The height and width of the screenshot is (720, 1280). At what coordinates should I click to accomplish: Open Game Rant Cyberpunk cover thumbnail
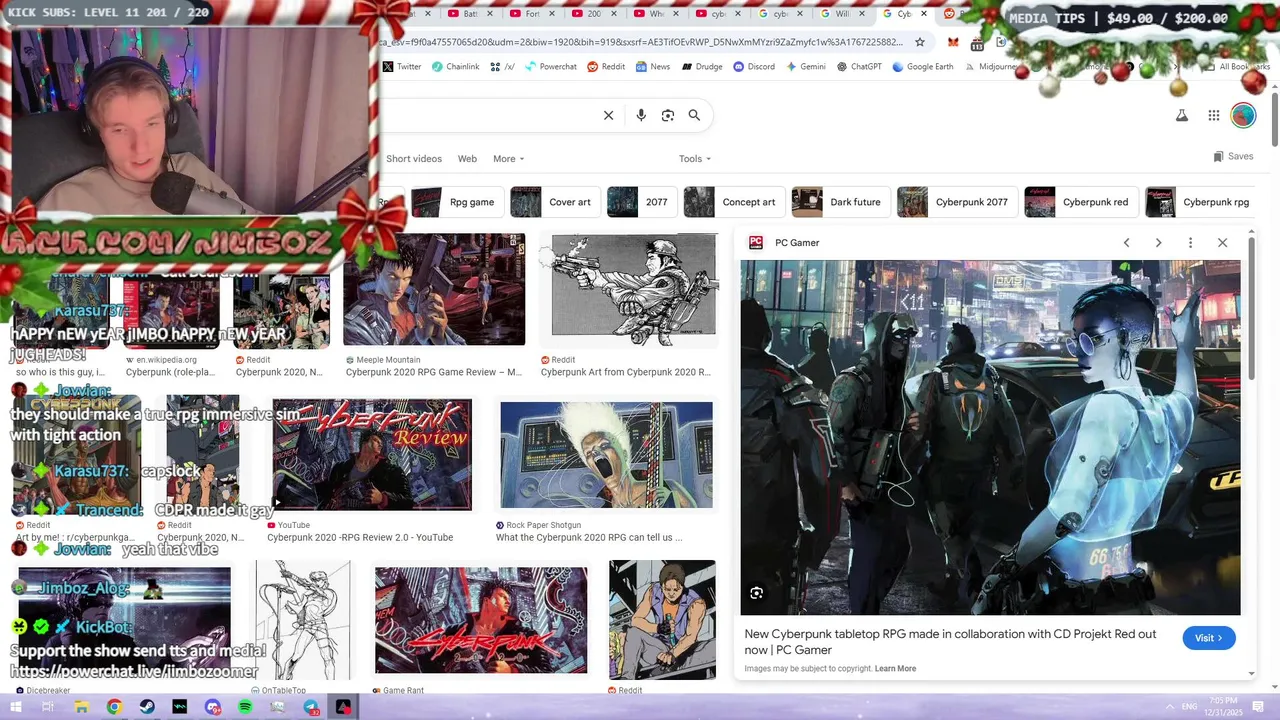pos(481,620)
